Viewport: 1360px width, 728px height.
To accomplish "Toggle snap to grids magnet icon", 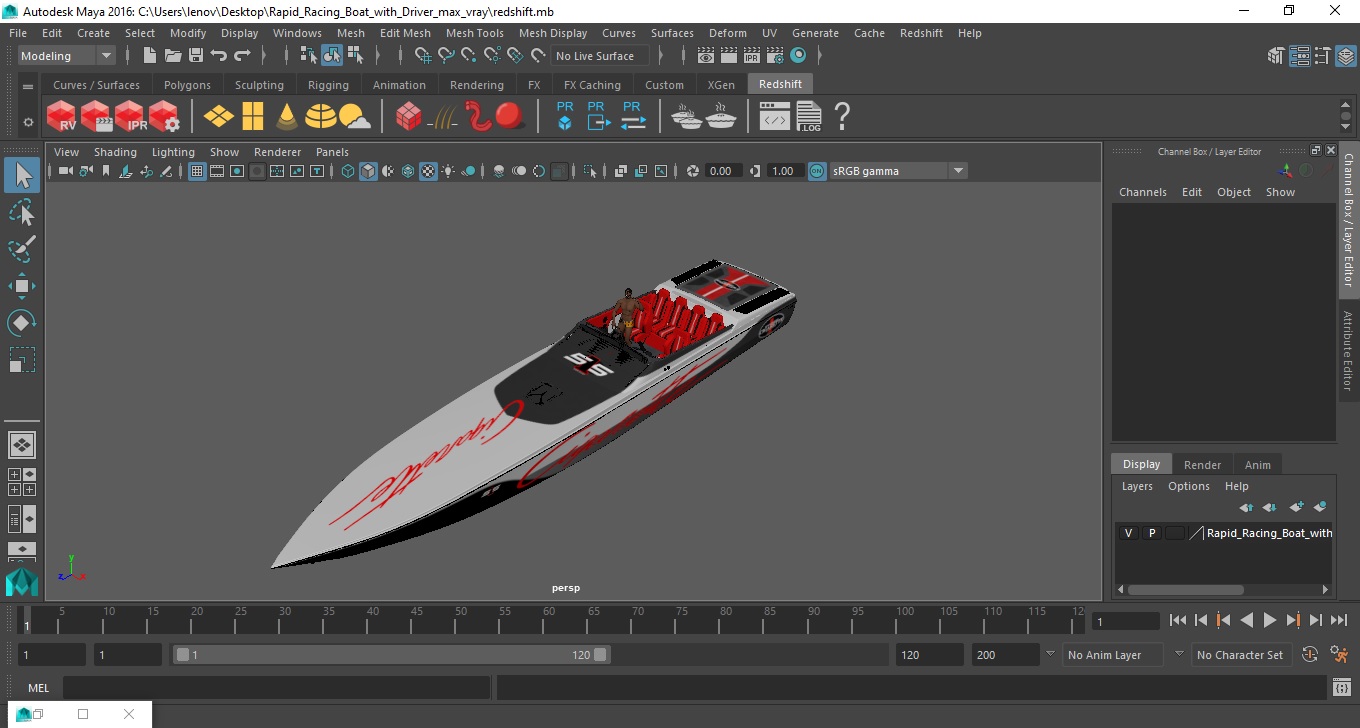I will tap(423, 56).
